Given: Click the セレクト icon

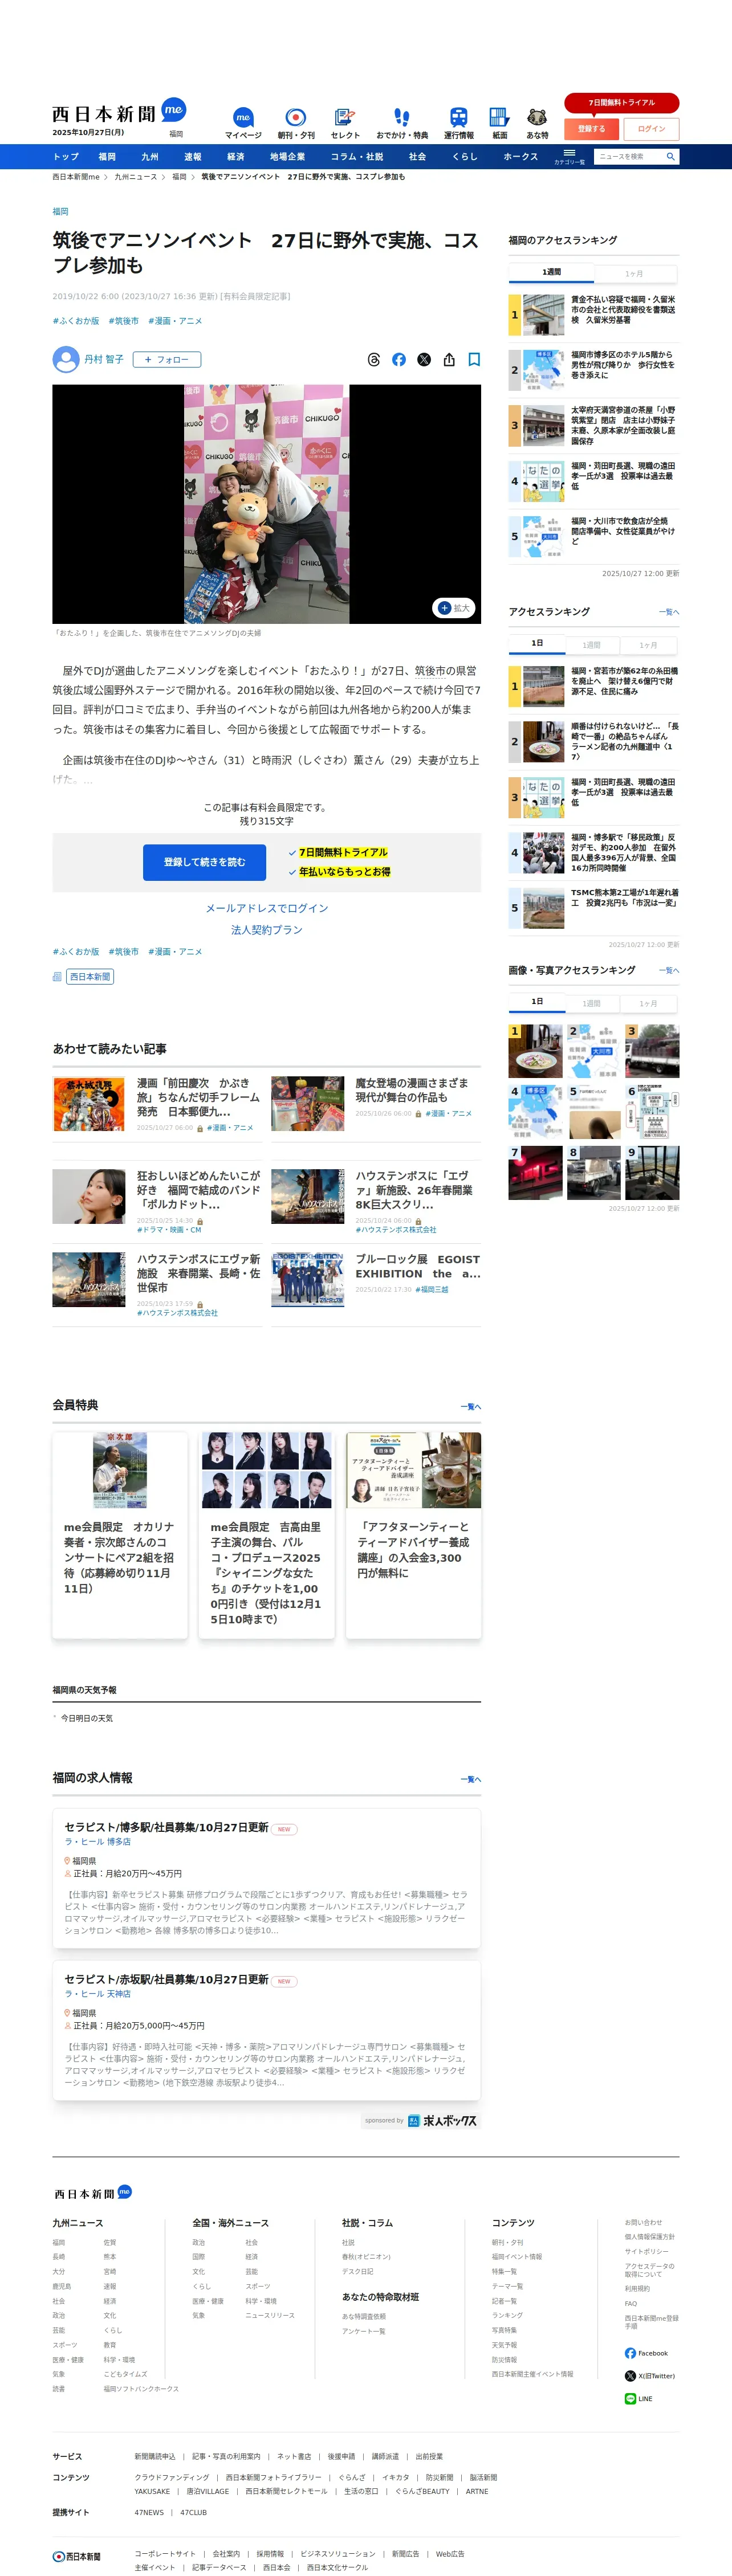Looking at the screenshot, I should coord(345,123).
